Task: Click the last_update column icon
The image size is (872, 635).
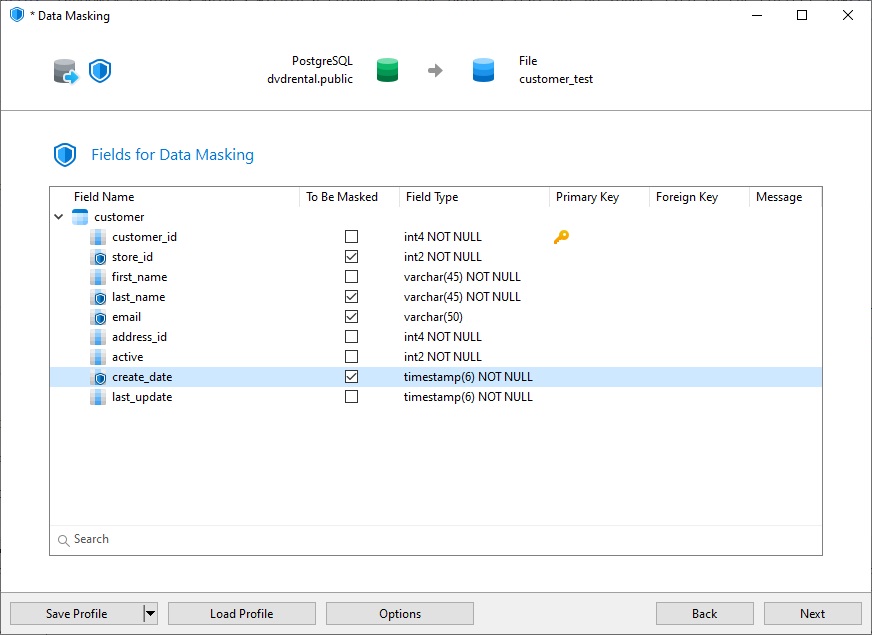Action: (x=98, y=397)
